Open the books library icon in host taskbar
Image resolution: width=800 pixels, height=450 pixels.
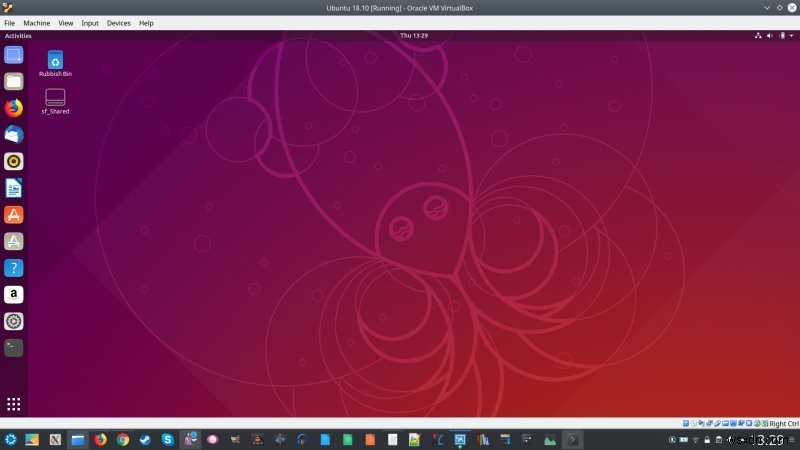point(482,439)
